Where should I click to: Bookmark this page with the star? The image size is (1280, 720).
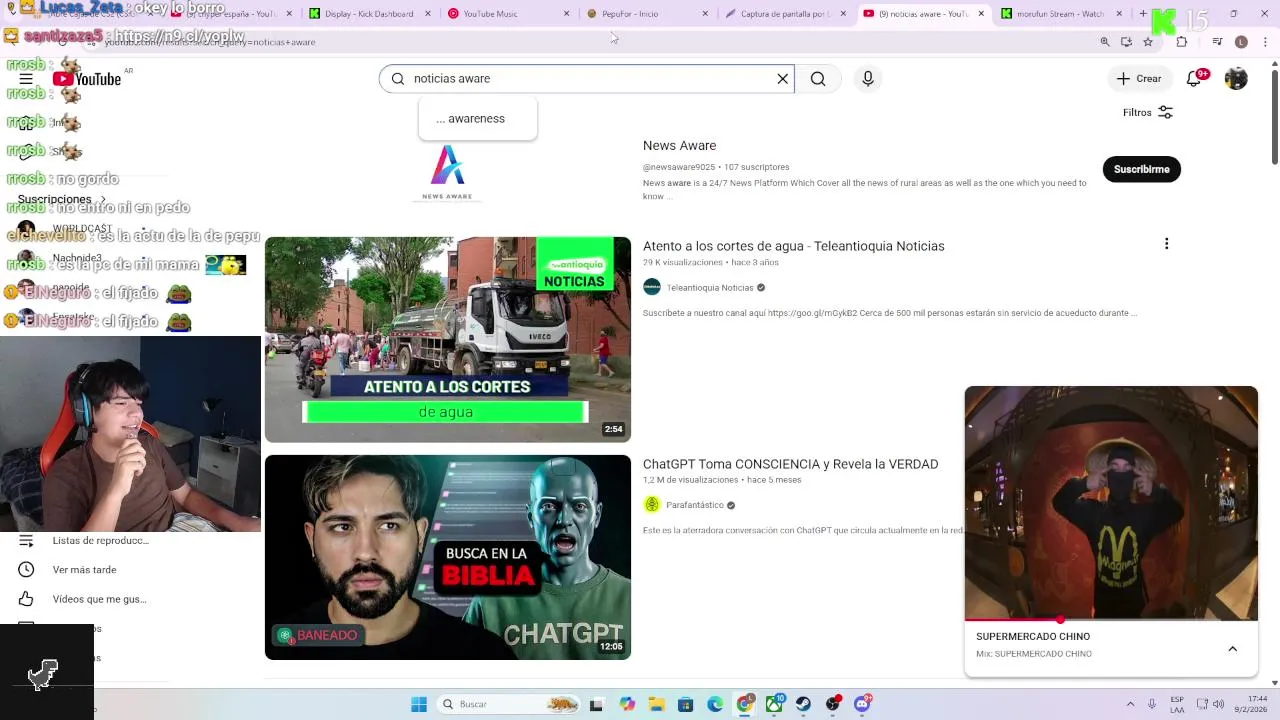tap(1148, 42)
